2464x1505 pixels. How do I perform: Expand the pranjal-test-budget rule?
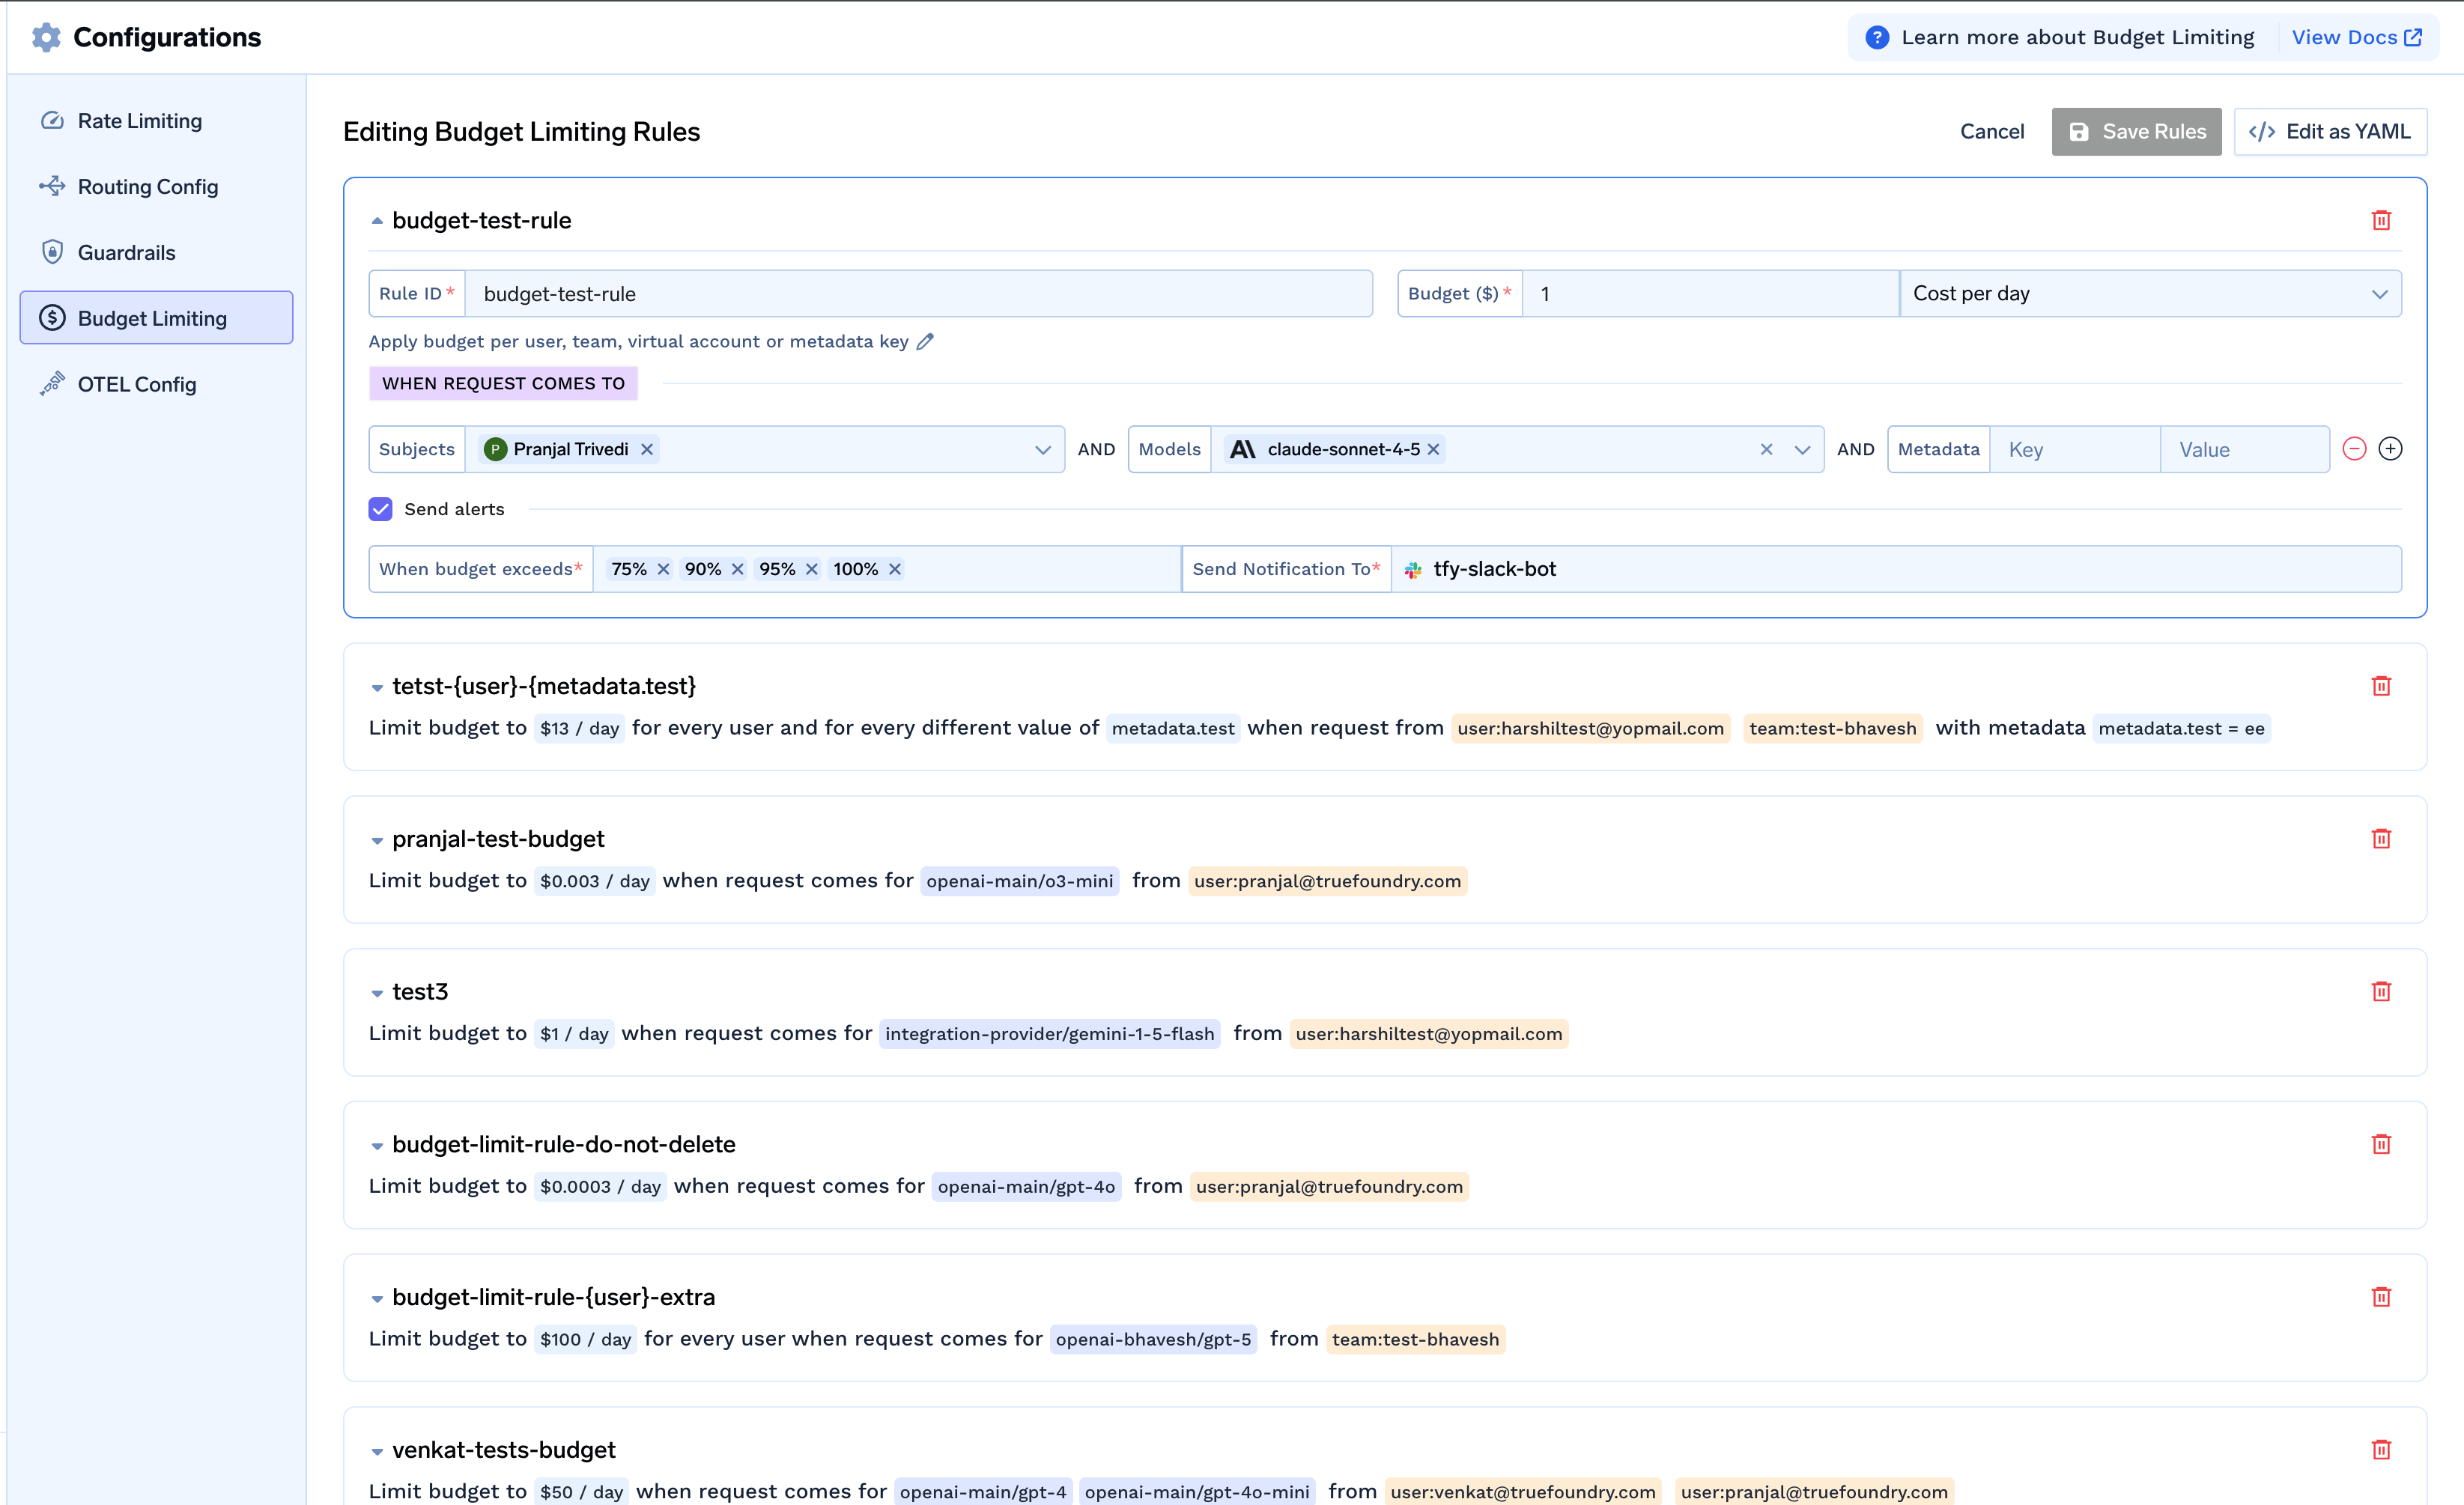click(377, 840)
